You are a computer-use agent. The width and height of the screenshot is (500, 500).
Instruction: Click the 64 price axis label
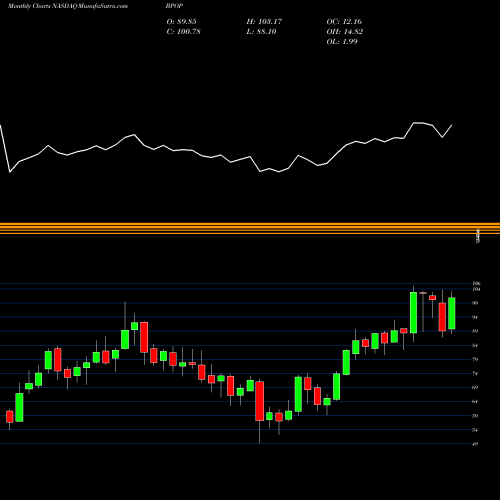[475, 401]
